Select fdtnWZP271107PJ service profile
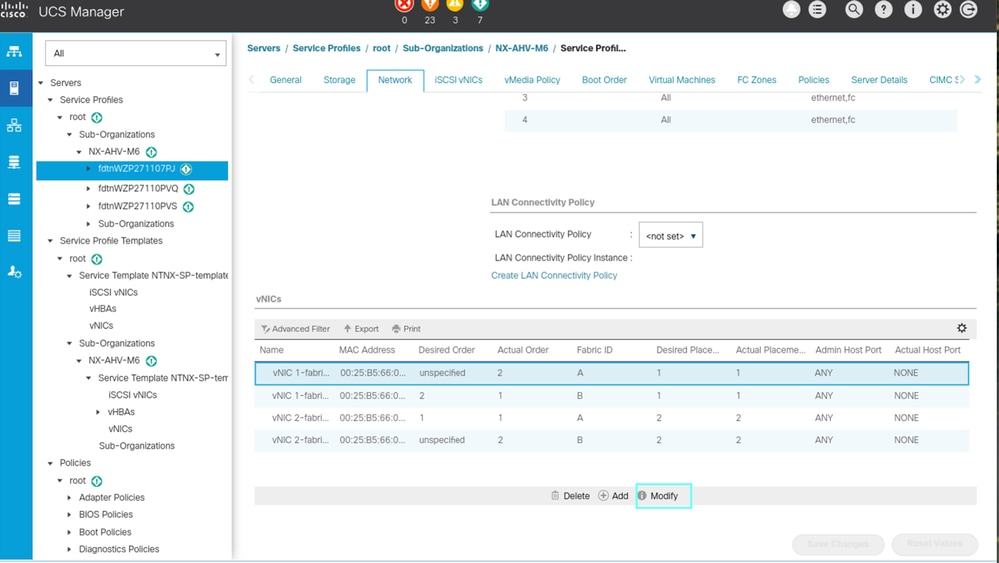 point(136,169)
